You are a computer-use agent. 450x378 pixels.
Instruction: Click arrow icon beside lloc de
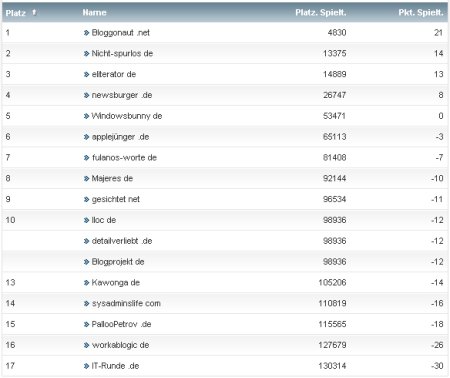click(86, 220)
